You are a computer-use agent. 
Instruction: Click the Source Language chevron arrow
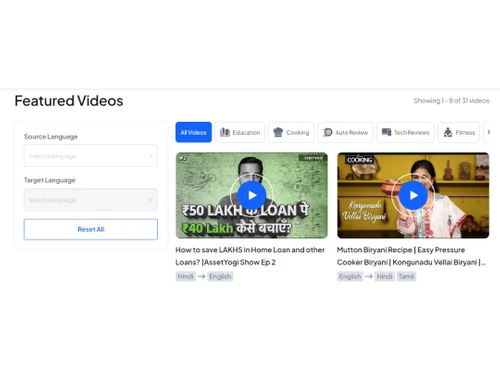(151, 156)
